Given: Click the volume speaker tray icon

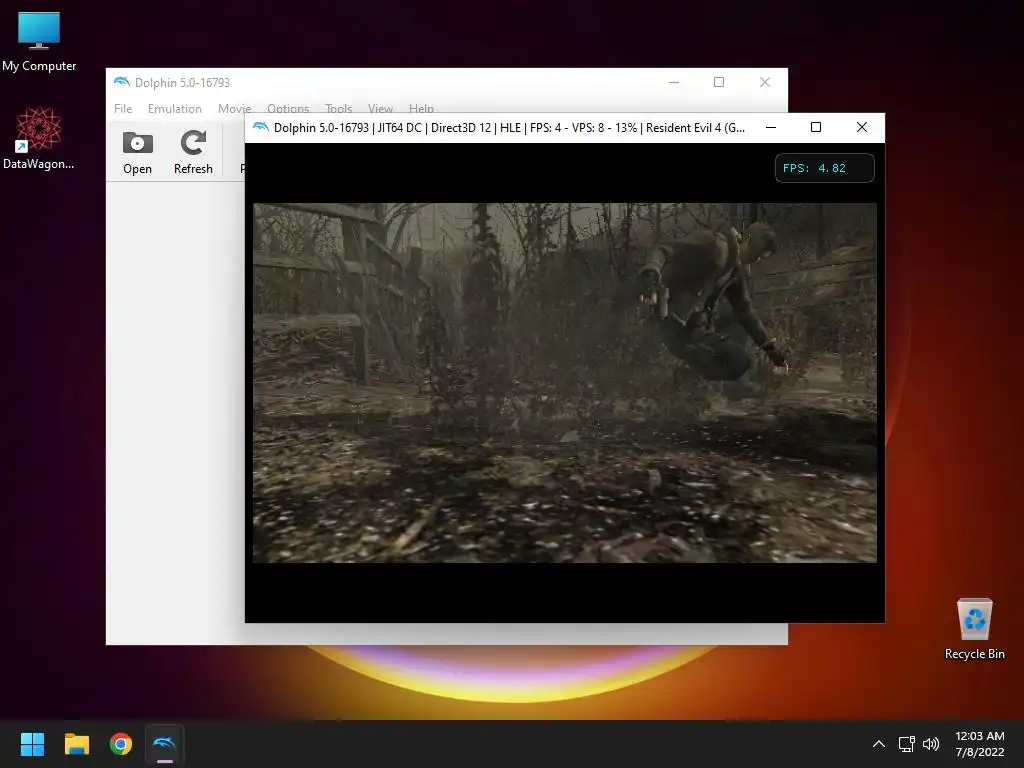Looking at the screenshot, I should pos(931,744).
